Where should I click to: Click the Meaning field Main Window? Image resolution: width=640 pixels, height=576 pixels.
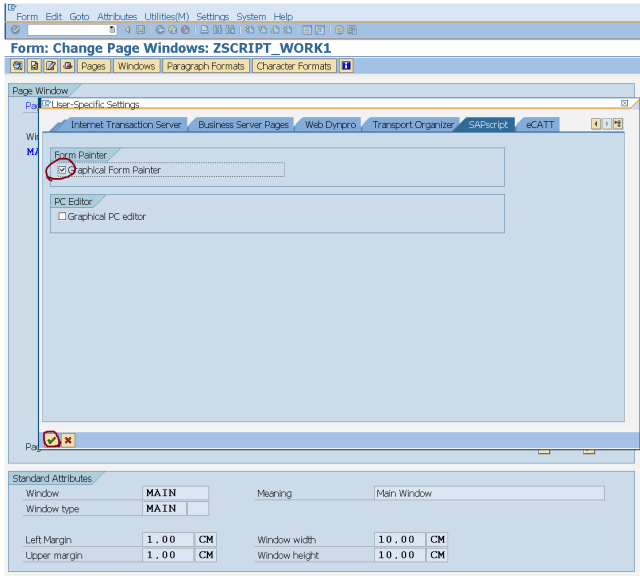point(489,493)
